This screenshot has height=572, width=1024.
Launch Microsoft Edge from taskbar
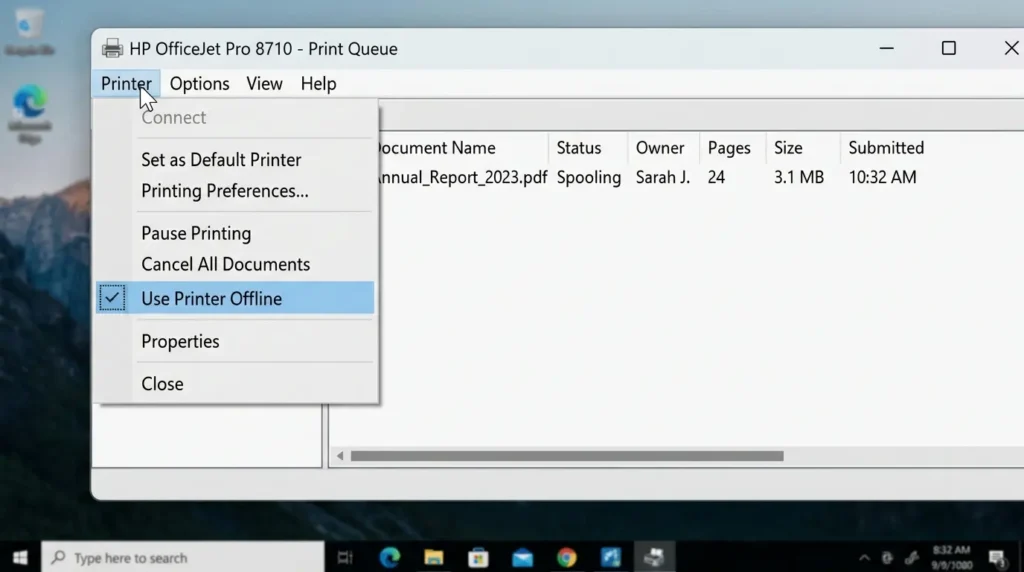[x=390, y=557]
